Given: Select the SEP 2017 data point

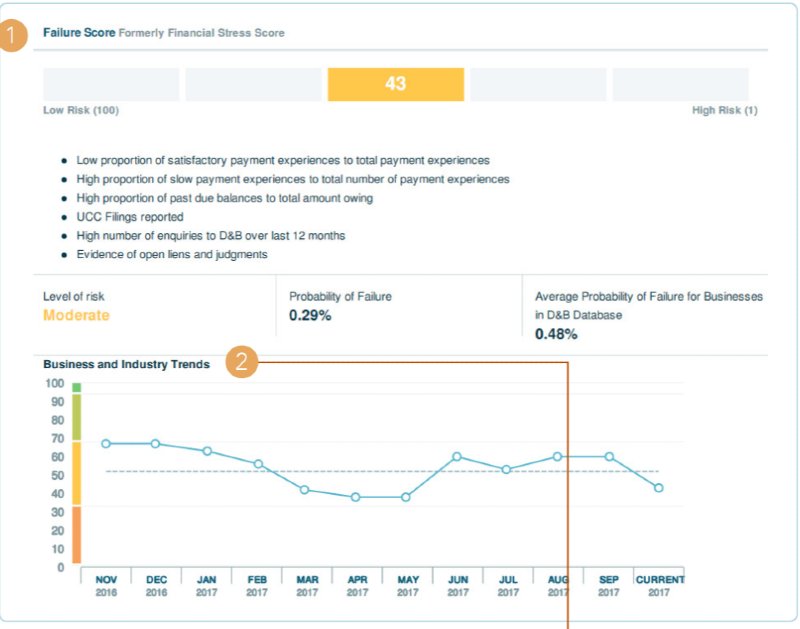Looking at the screenshot, I should pyautogui.click(x=609, y=455).
